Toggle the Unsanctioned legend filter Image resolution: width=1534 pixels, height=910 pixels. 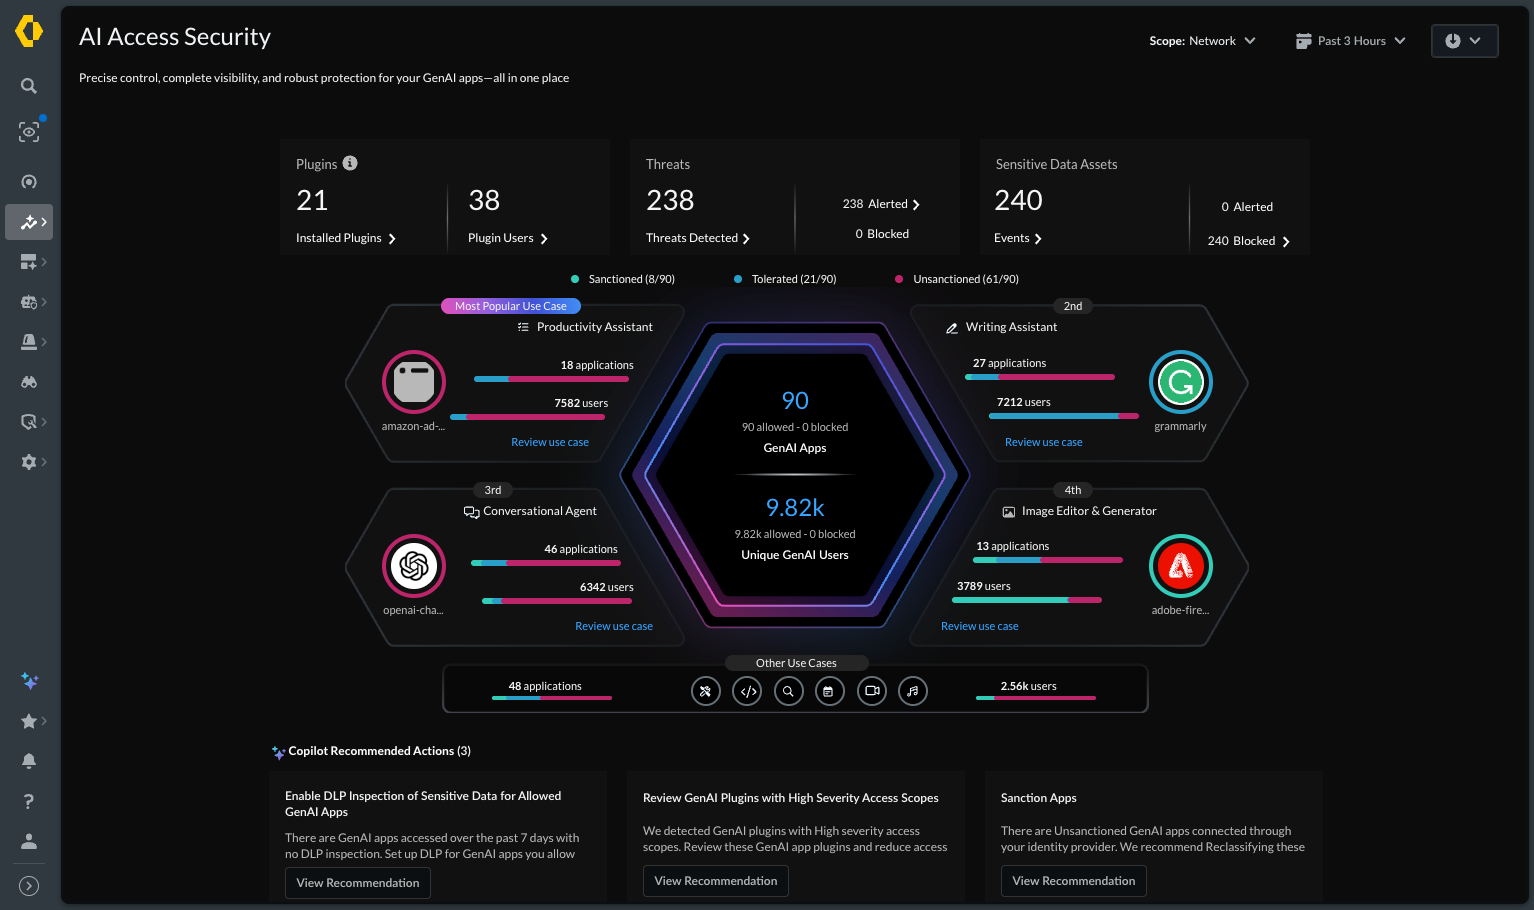pyautogui.click(x=957, y=279)
